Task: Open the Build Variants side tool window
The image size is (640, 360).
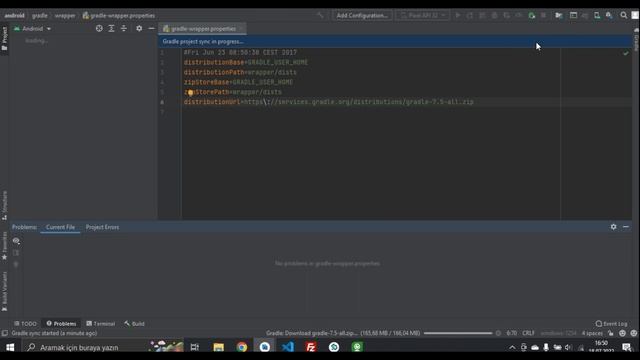Action: pos(4,291)
